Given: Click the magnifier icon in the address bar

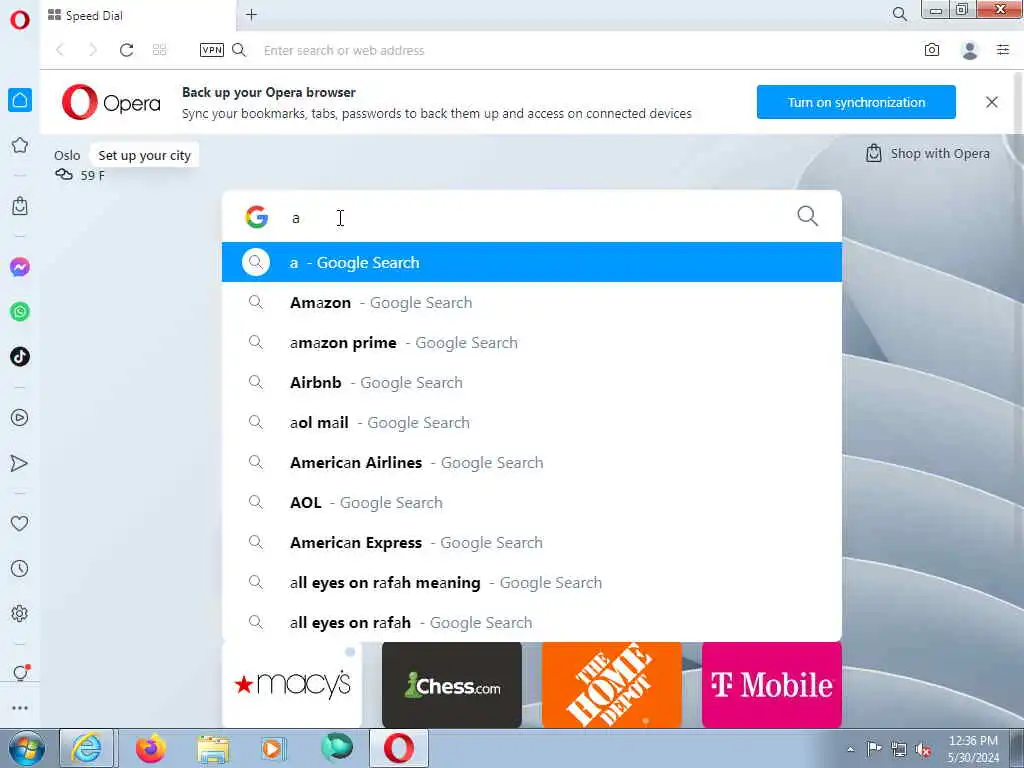Looking at the screenshot, I should click(239, 50).
